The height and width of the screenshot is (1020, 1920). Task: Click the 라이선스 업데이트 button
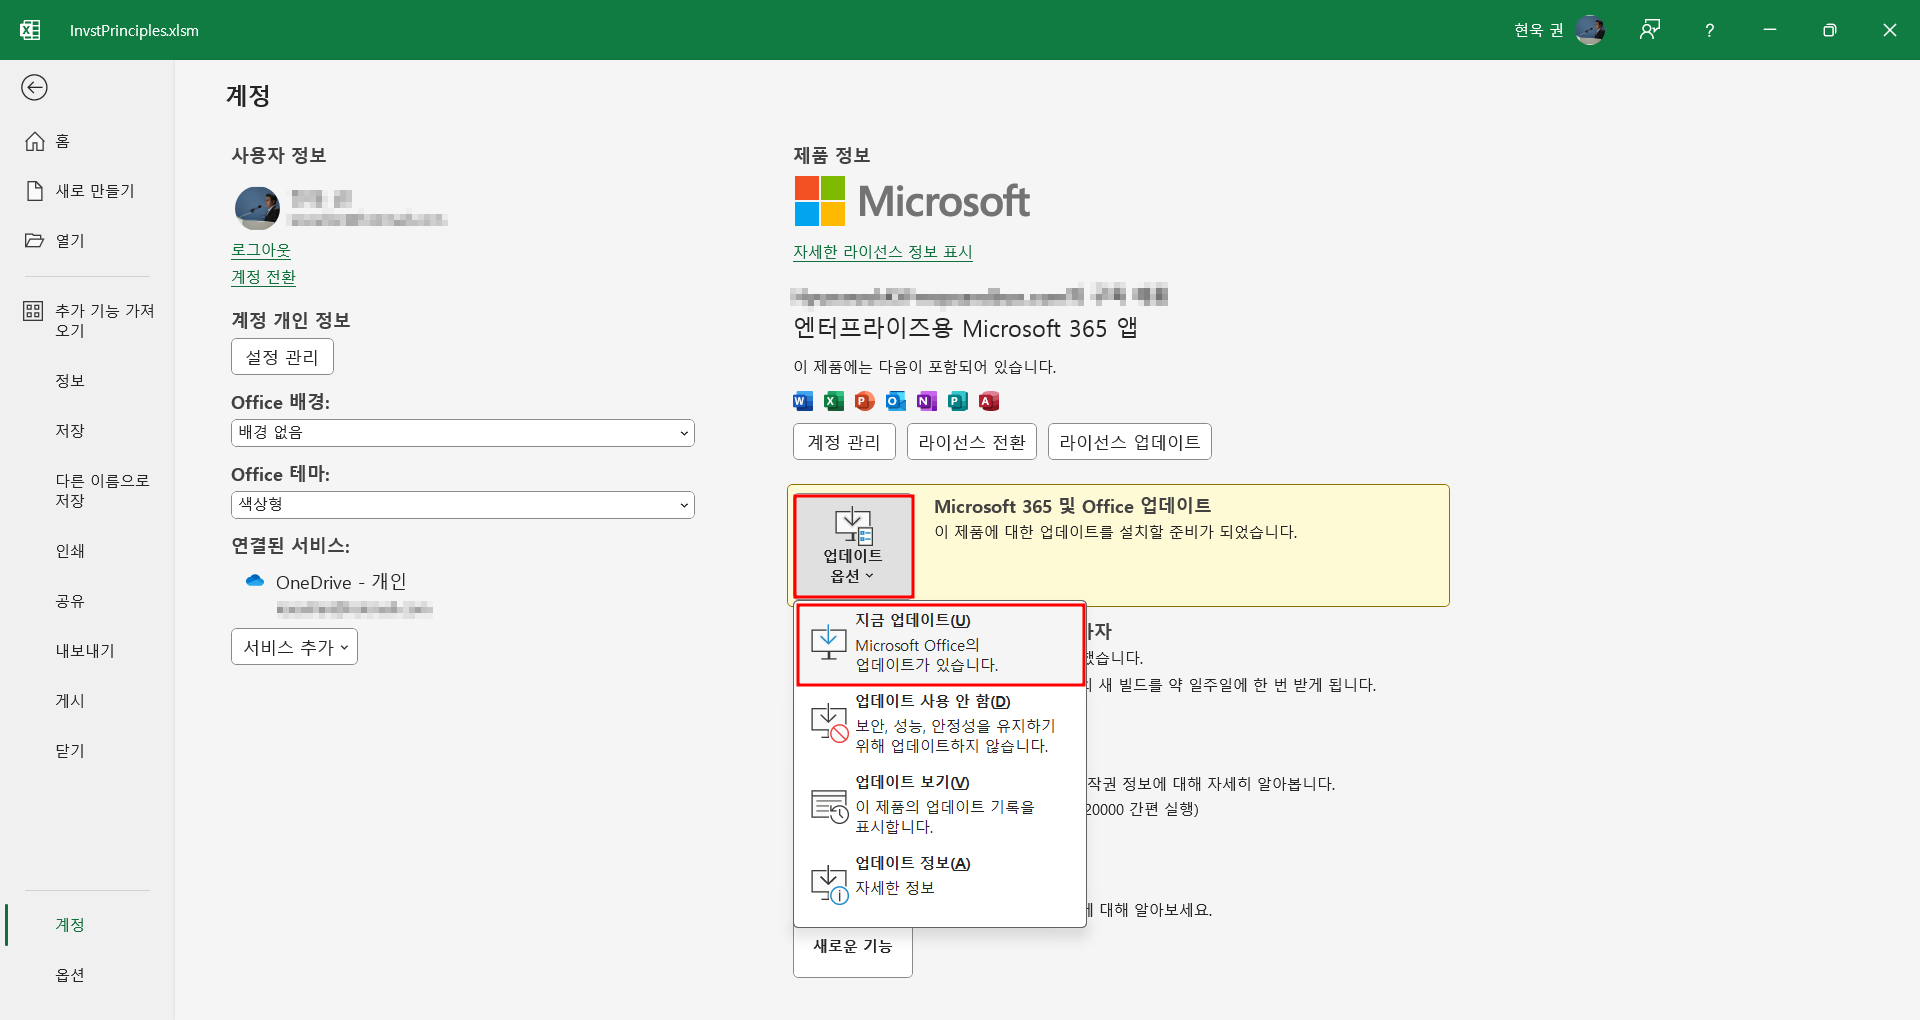1130,442
